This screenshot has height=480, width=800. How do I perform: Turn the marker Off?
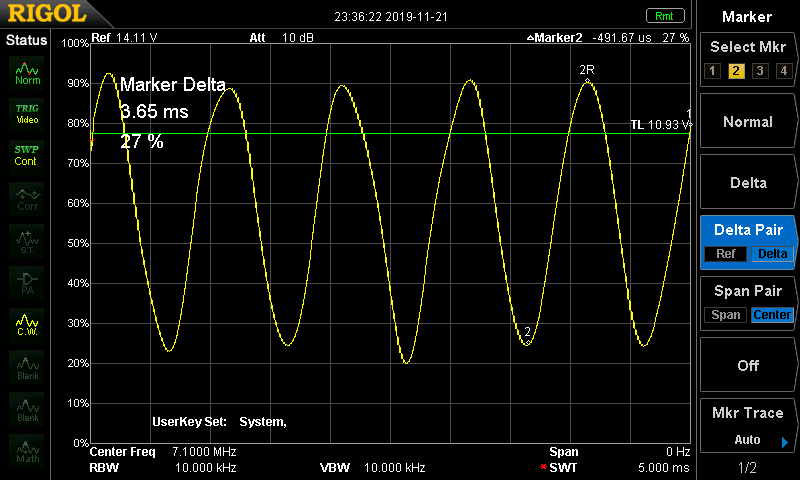coord(748,366)
